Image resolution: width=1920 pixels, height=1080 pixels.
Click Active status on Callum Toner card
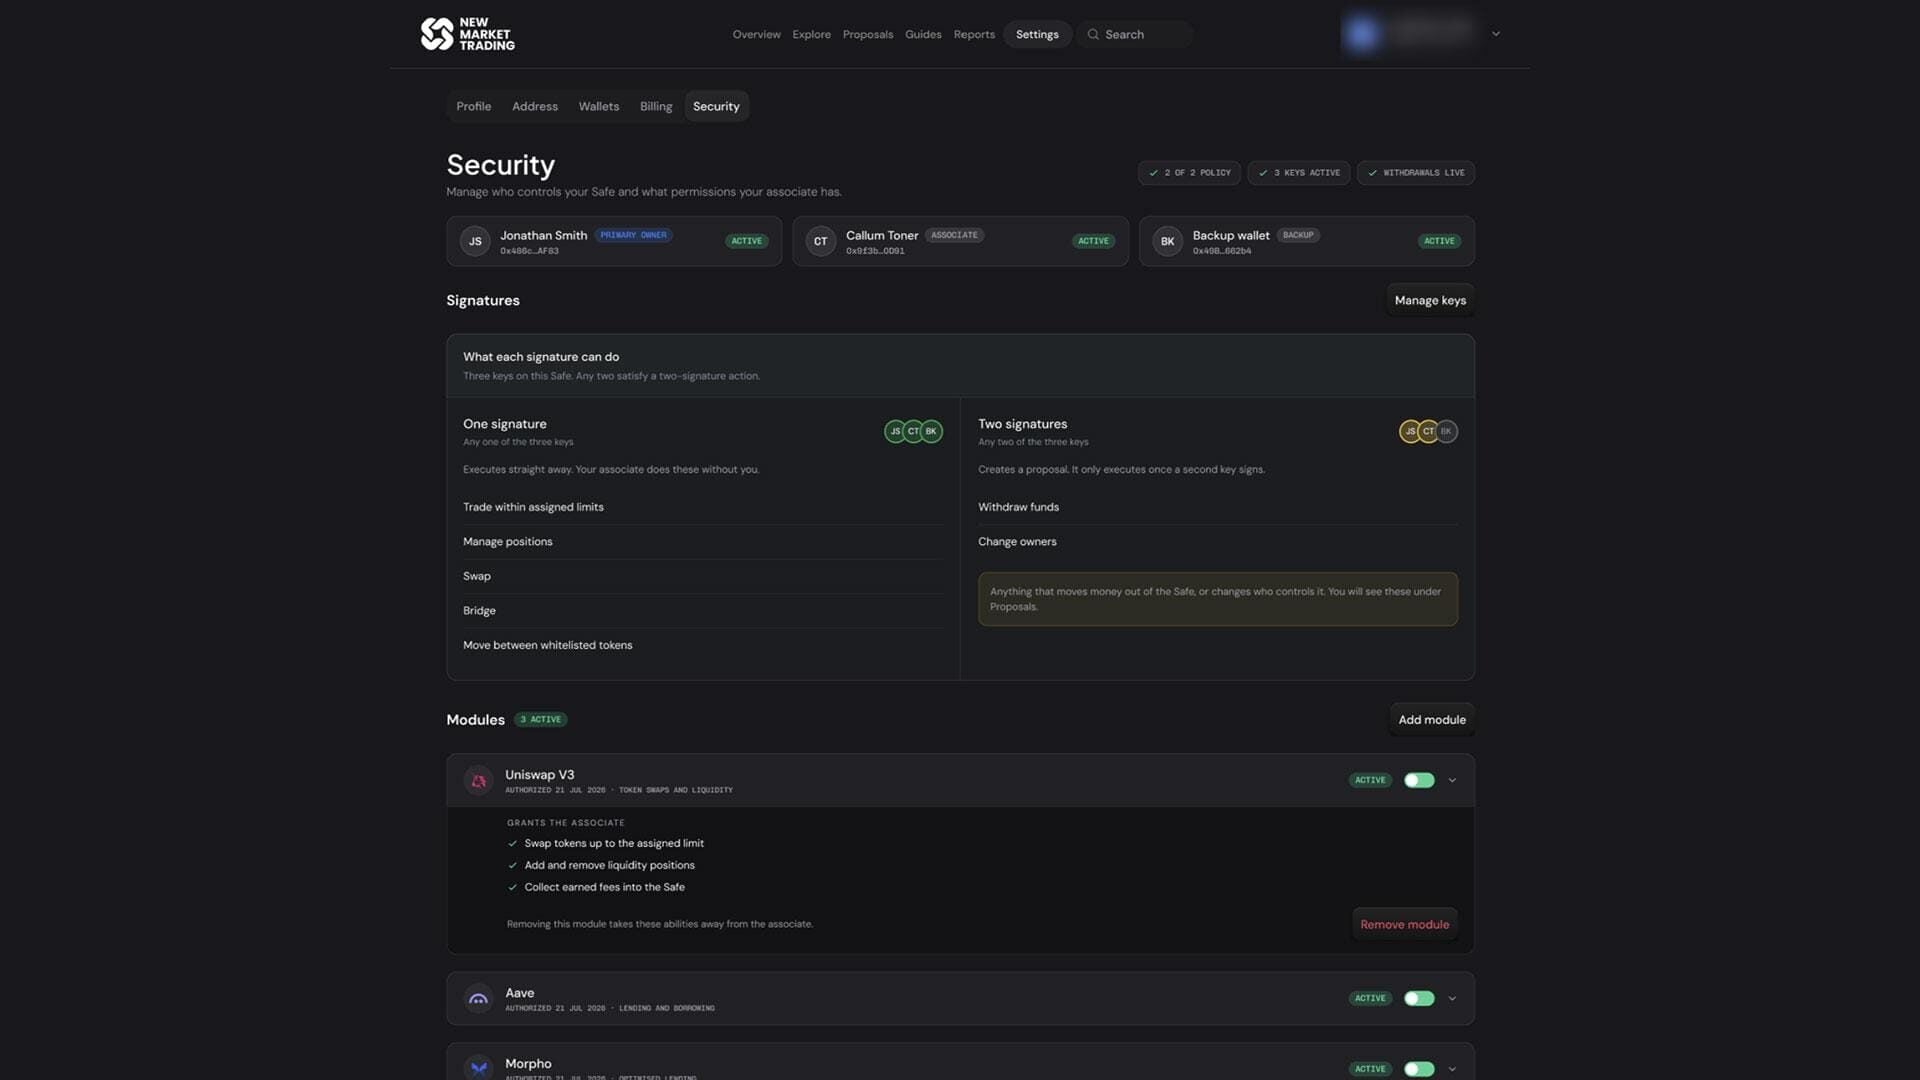pos(1093,241)
